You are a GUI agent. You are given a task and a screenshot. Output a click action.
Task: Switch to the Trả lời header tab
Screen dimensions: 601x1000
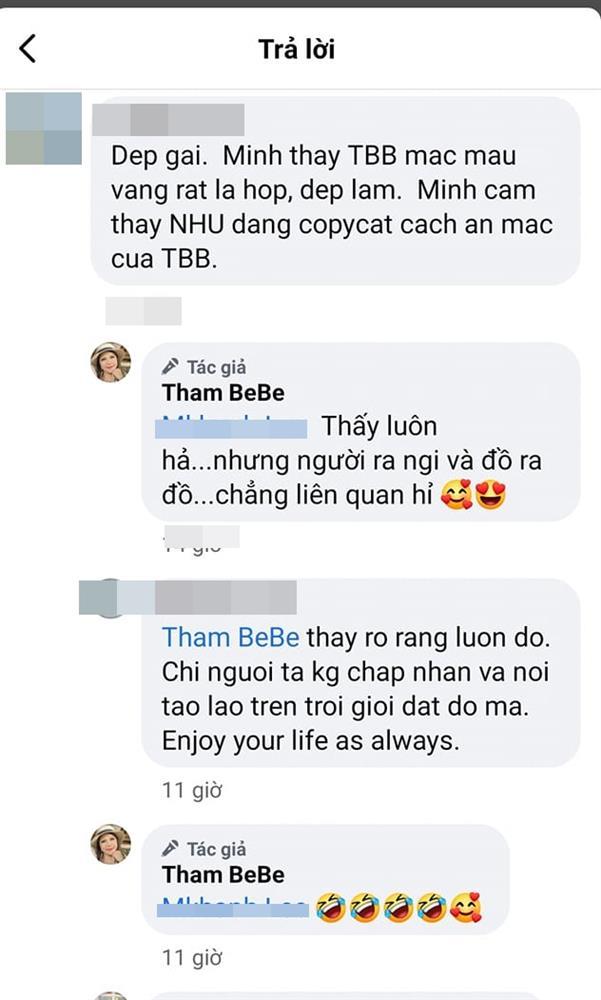coord(300,47)
